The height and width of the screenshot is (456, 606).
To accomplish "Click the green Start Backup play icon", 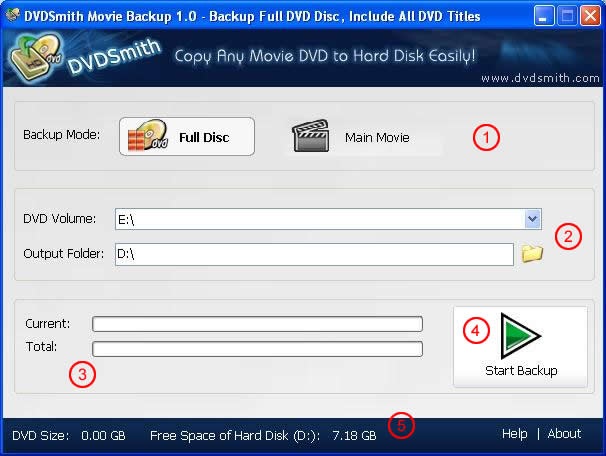I will (520, 336).
